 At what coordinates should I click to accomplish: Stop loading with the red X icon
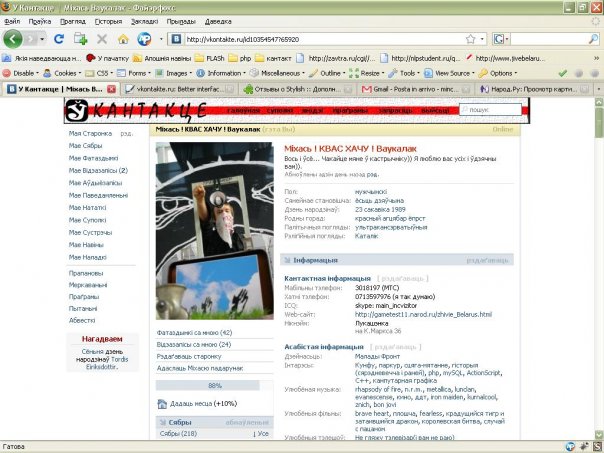tap(101, 39)
